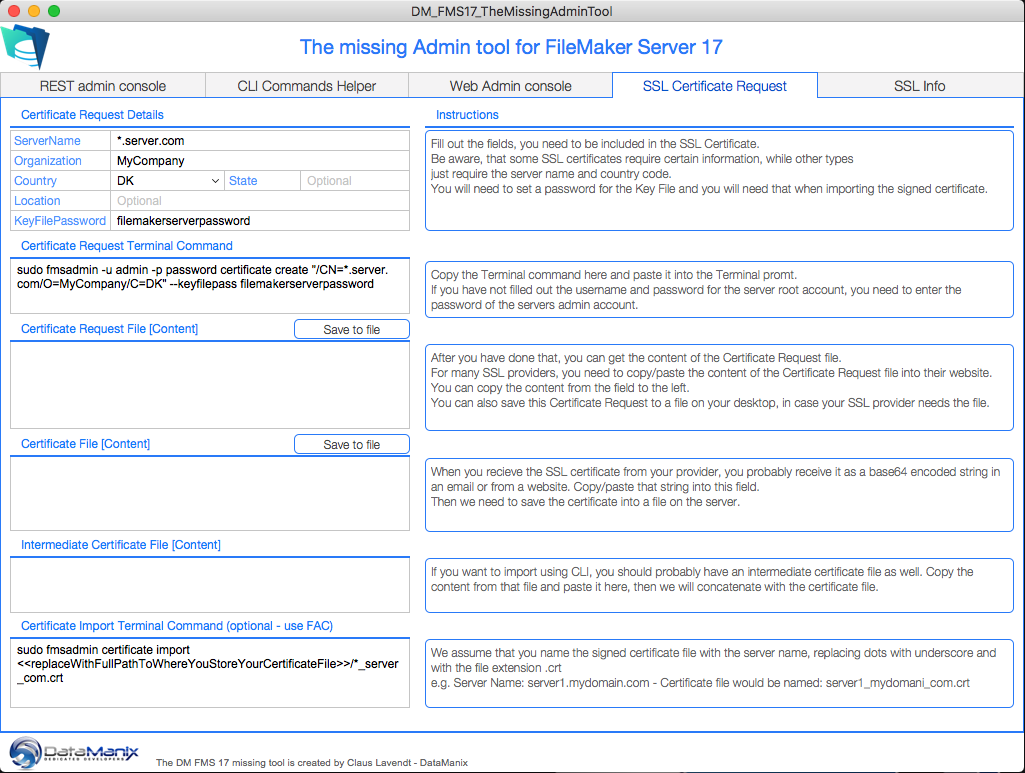
Task: Click the 'Certificate File [Content]' heading
Action: (x=86, y=444)
